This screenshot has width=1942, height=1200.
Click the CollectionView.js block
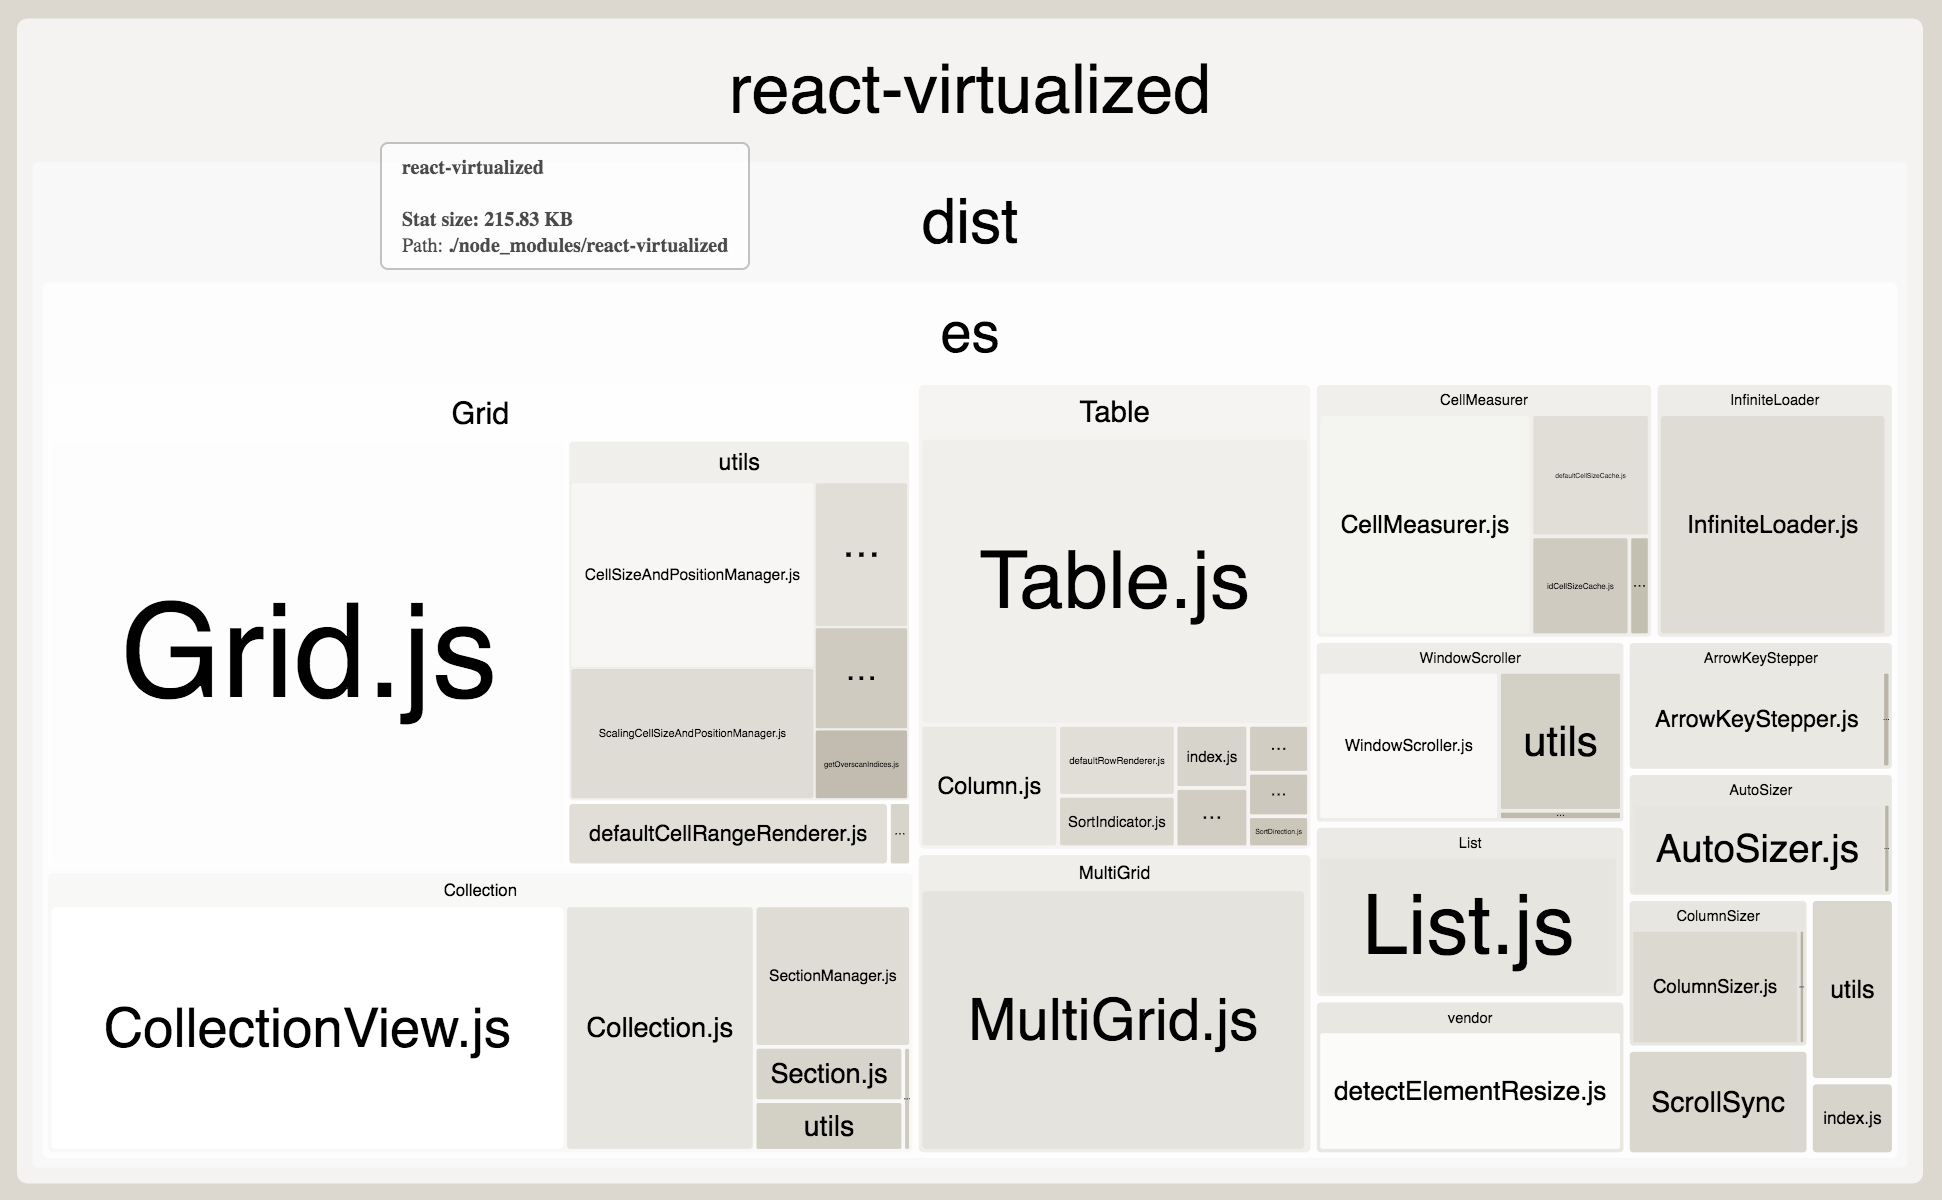tap(307, 1028)
